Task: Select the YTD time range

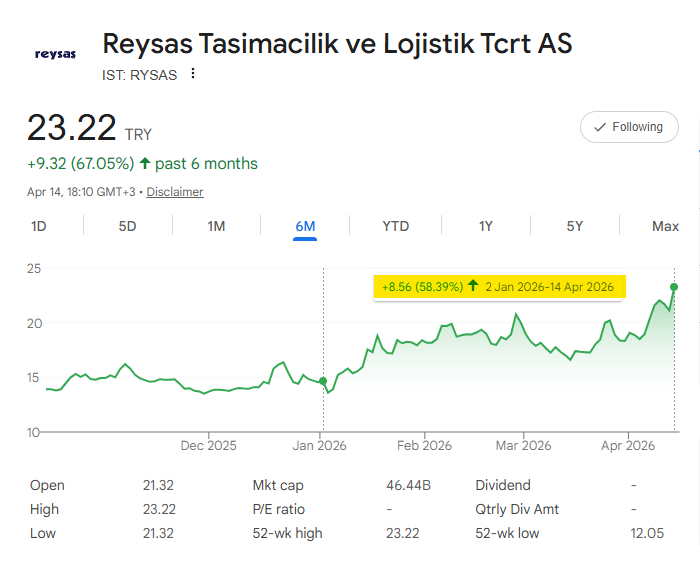Action: 396,226
